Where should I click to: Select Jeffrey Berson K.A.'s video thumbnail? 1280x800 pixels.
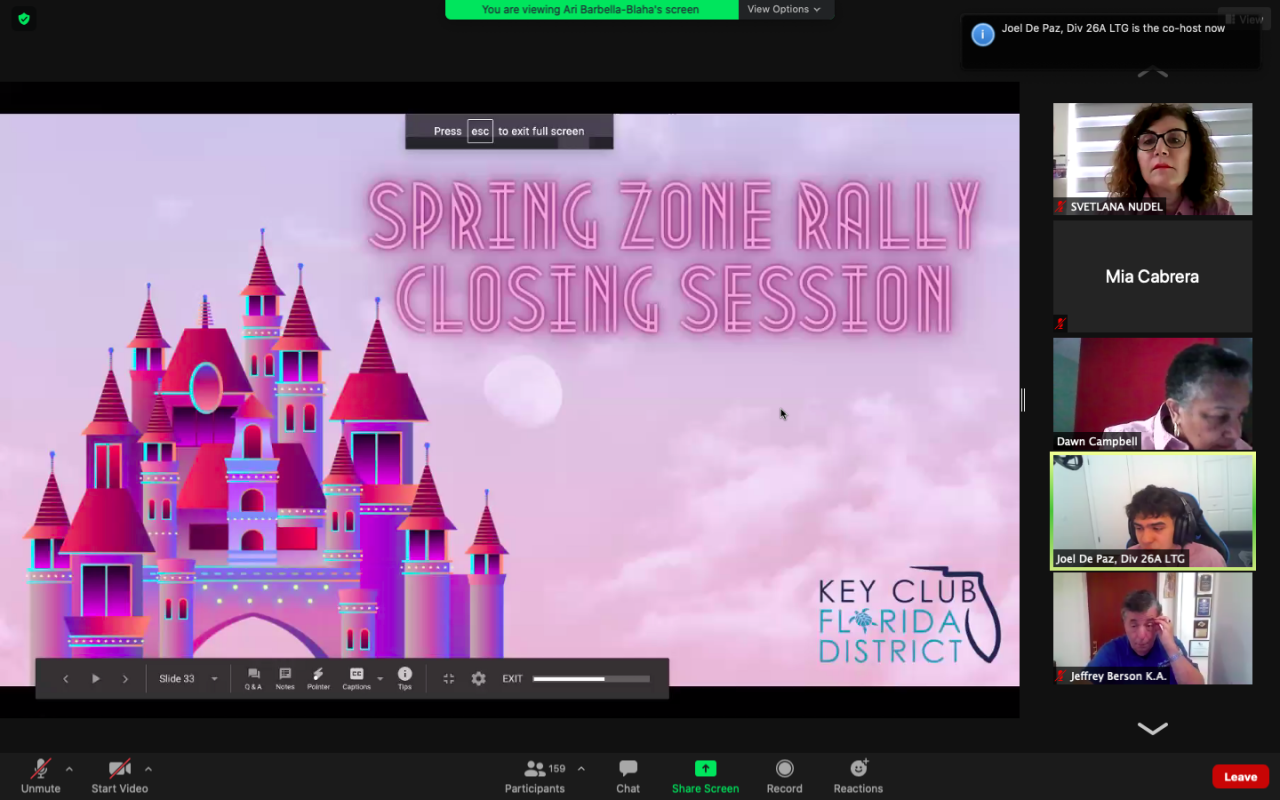click(1152, 628)
